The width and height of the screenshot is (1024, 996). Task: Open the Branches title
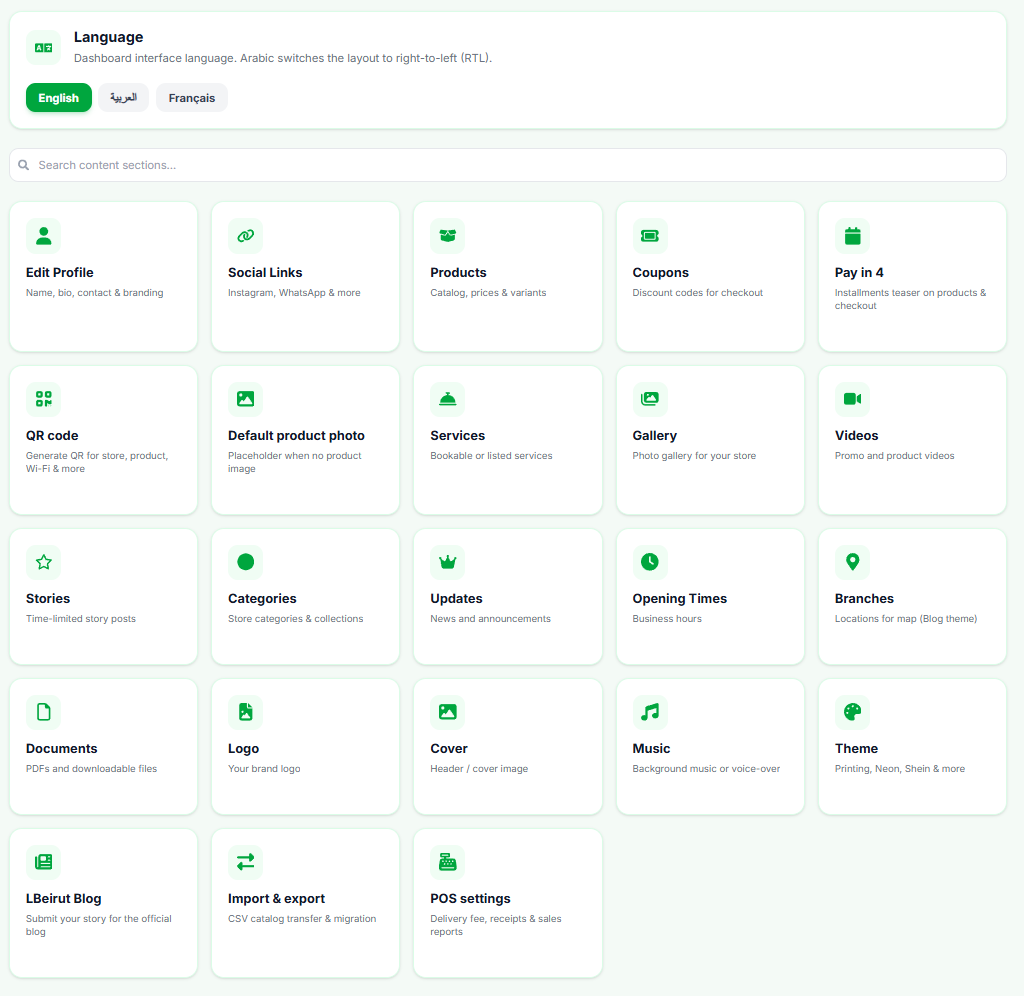[864, 598]
